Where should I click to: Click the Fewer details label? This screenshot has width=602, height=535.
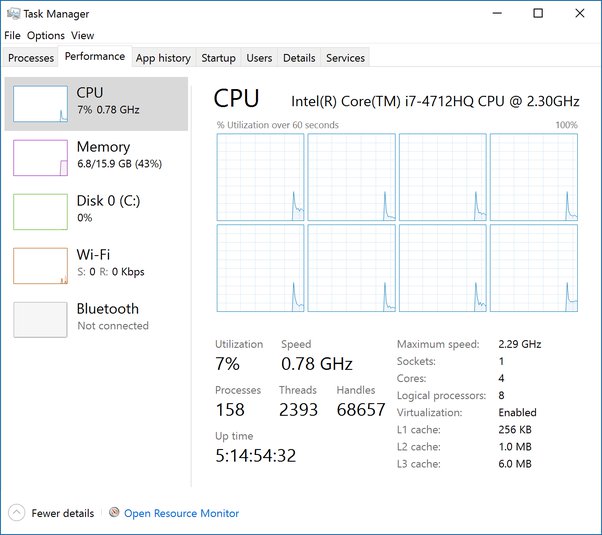click(63, 513)
